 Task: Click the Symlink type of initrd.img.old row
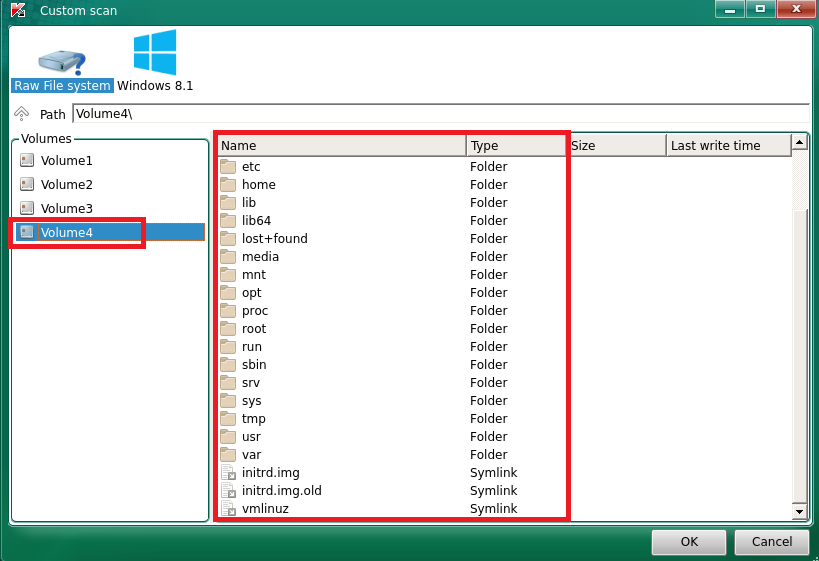494,490
